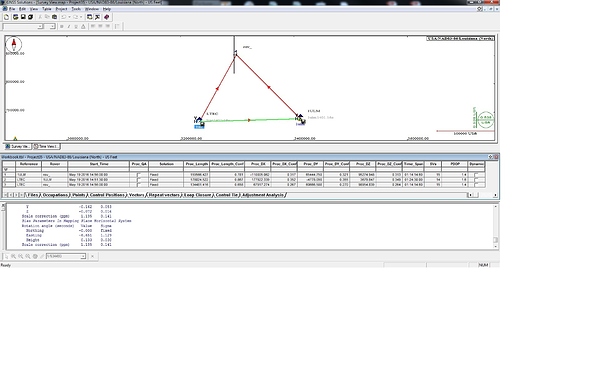
Task: Click the red book help icon
Action: click(x=107, y=17)
